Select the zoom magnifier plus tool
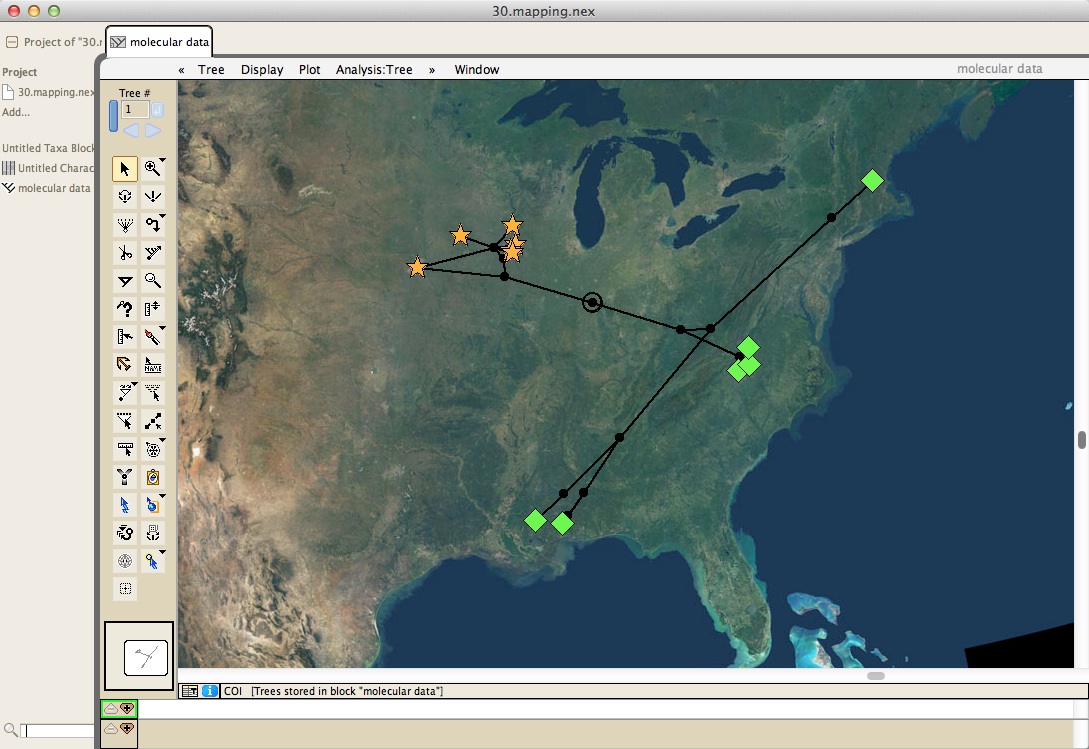The image size is (1089, 749). click(153, 169)
